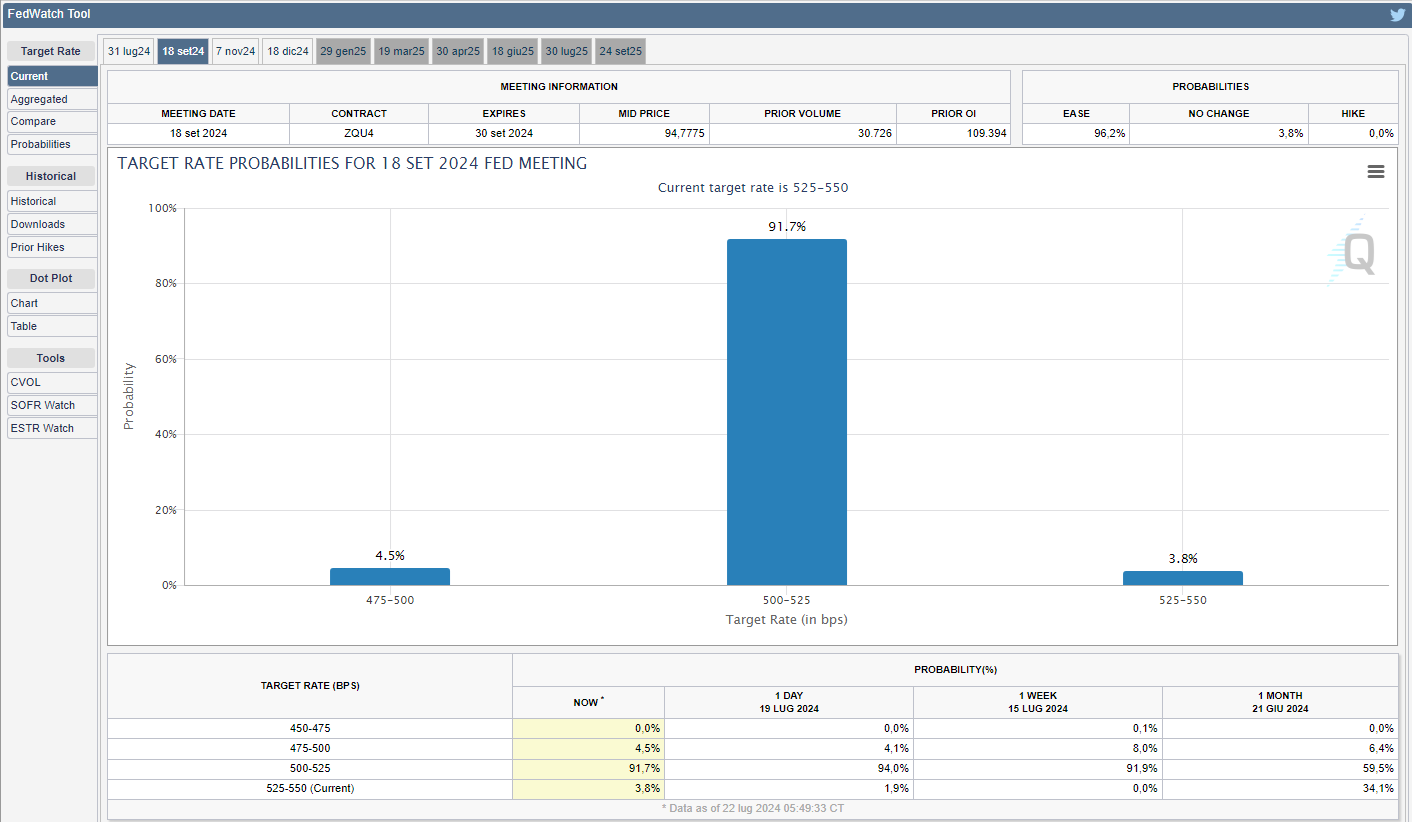Click the 500-525 bar in chart
This screenshot has height=822, width=1412.
786,412
